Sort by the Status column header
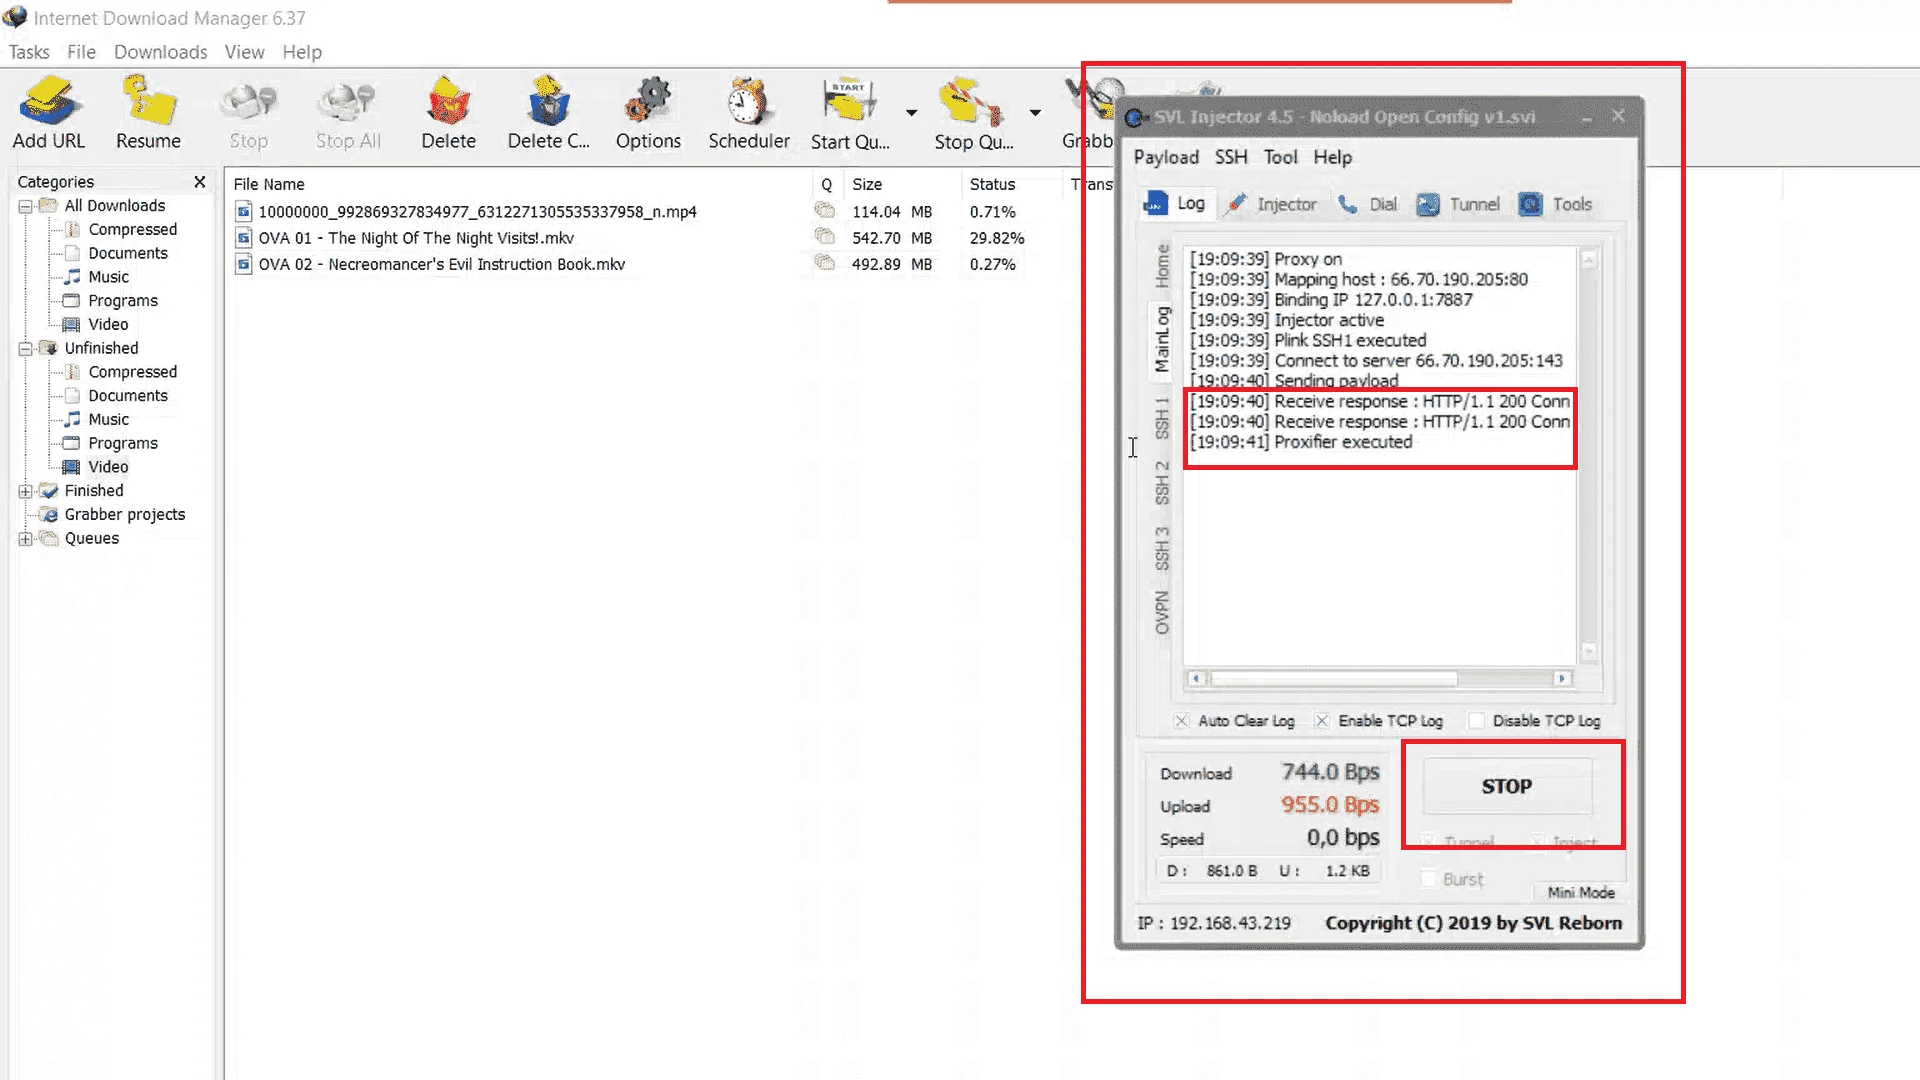The width and height of the screenshot is (1920, 1080). point(992,184)
